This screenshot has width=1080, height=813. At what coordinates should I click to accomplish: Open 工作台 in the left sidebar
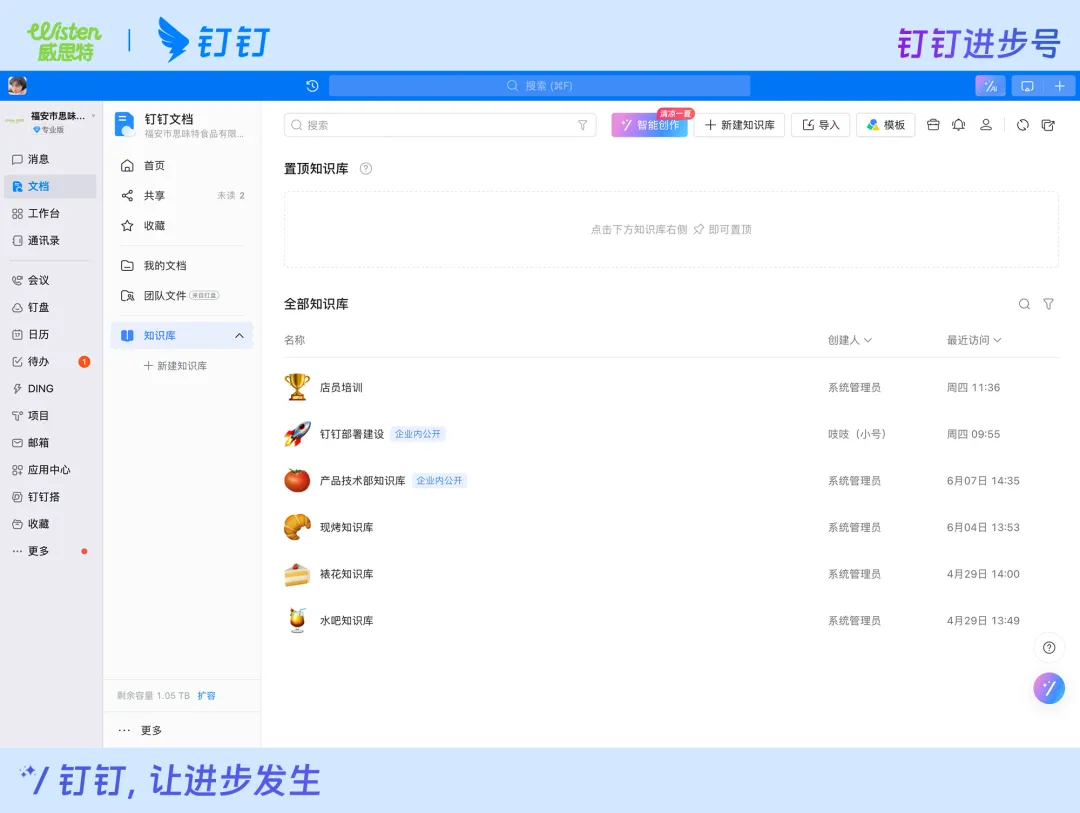tap(50, 214)
